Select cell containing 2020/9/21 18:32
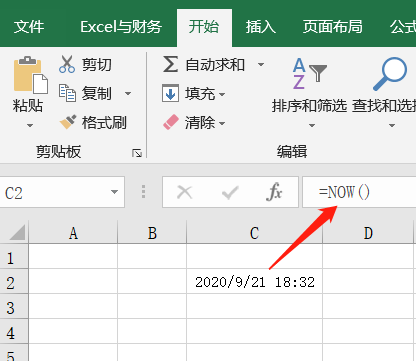 click(255, 281)
